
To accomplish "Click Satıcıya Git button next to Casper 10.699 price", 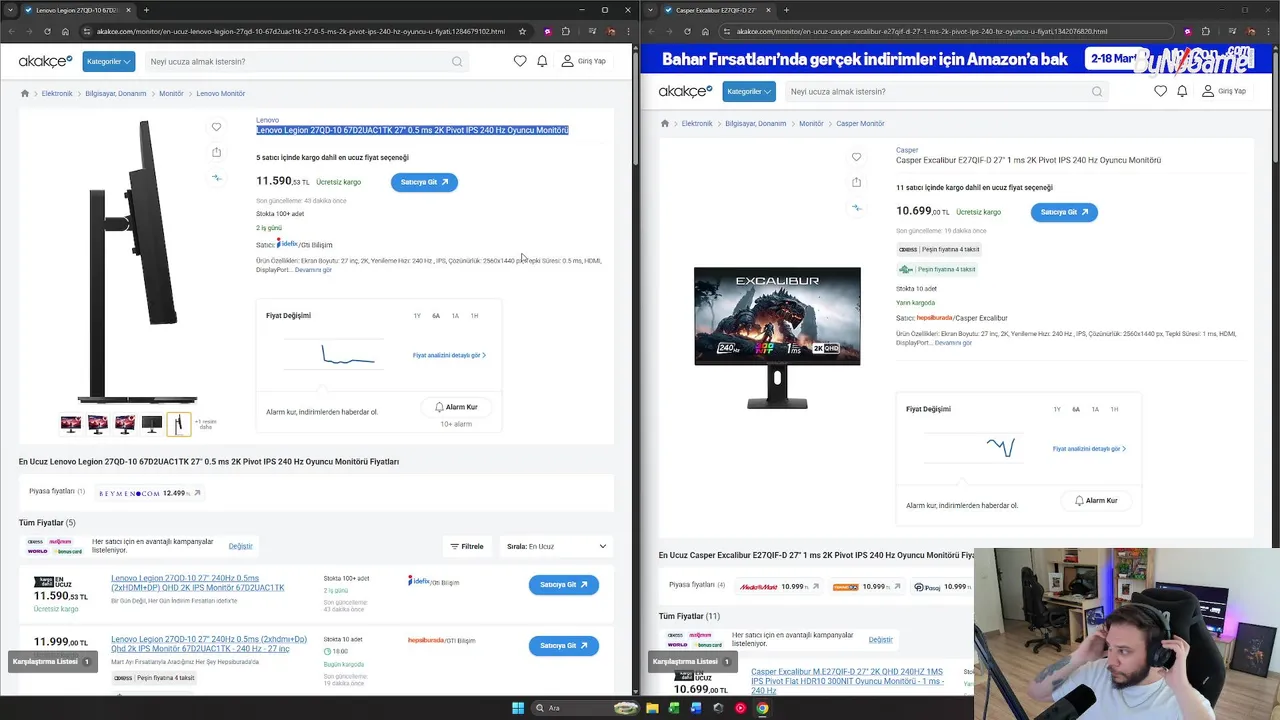I will [1064, 212].
